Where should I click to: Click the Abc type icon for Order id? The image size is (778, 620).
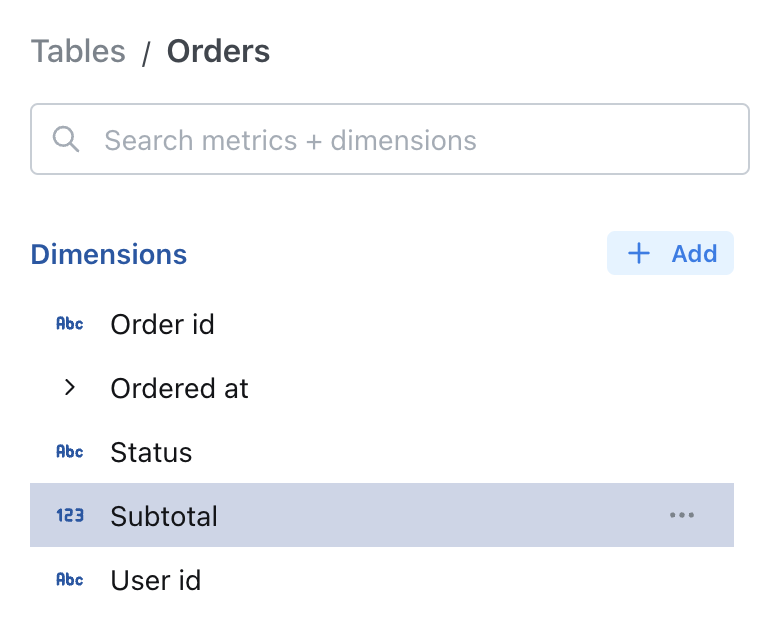click(70, 324)
